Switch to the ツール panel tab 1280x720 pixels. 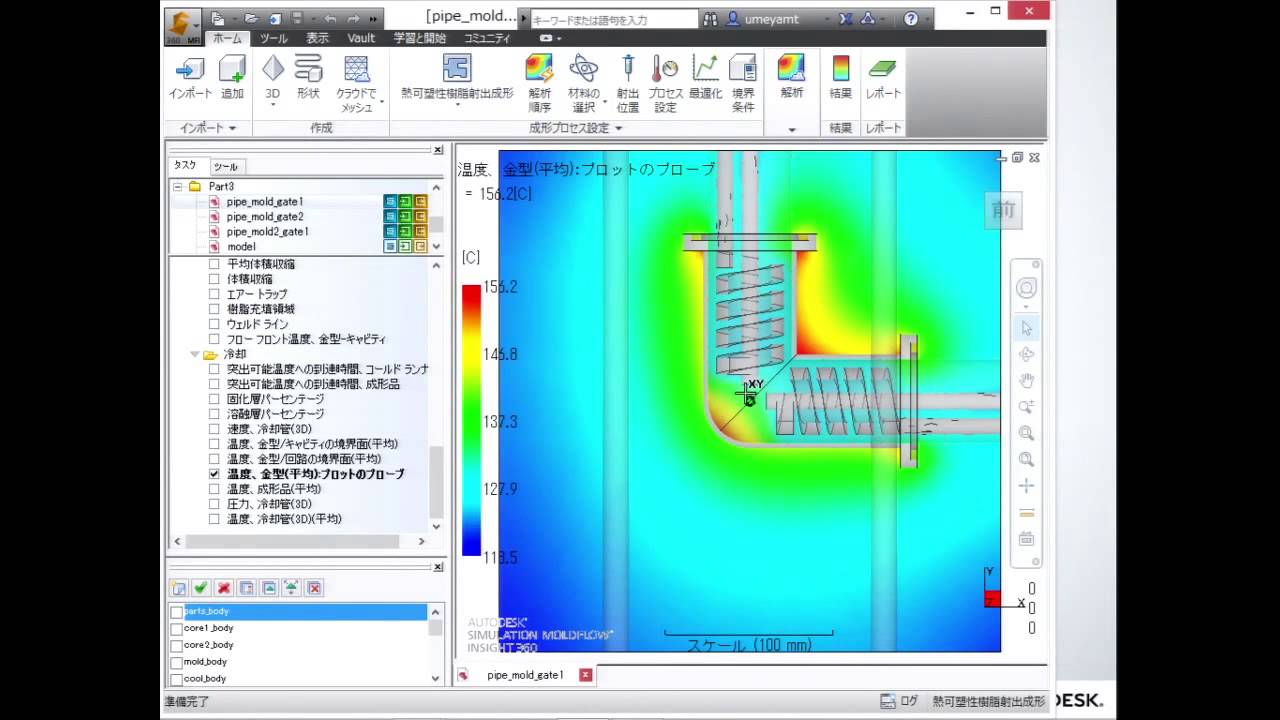[225, 167]
